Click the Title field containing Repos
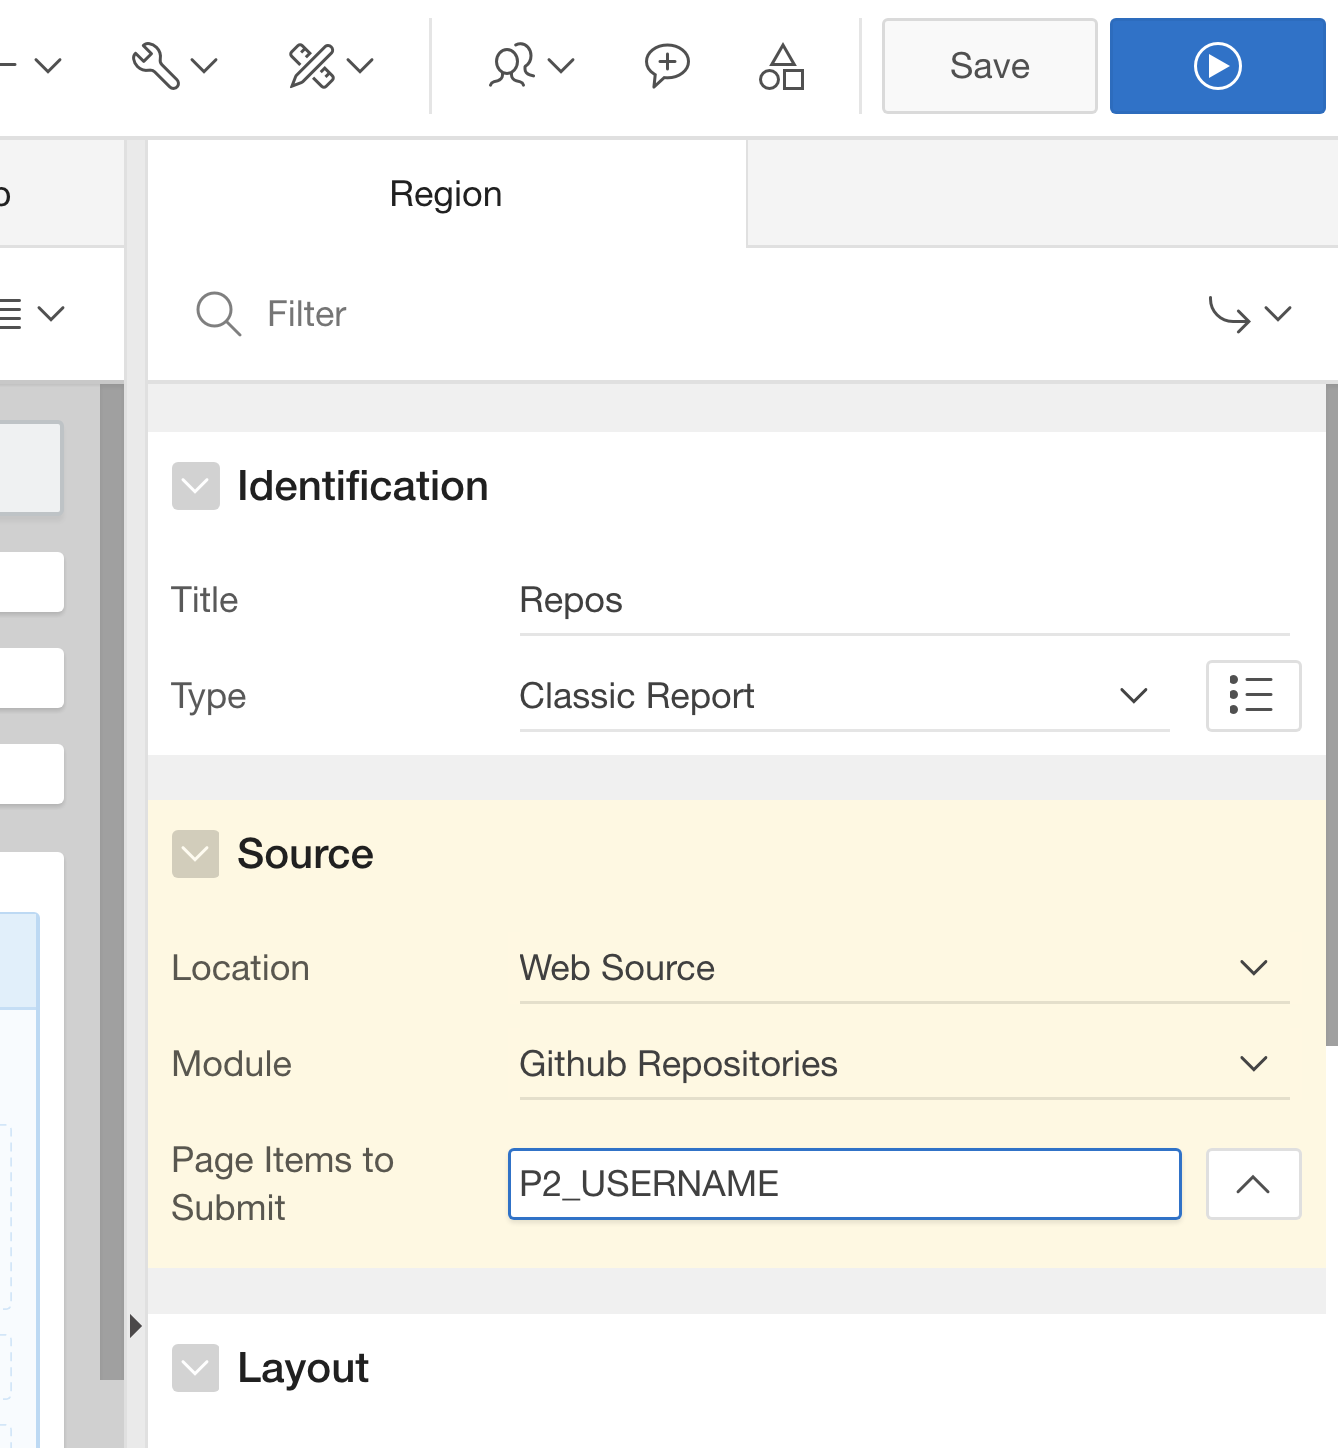Image resolution: width=1338 pixels, height=1448 pixels. click(x=903, y=601)
